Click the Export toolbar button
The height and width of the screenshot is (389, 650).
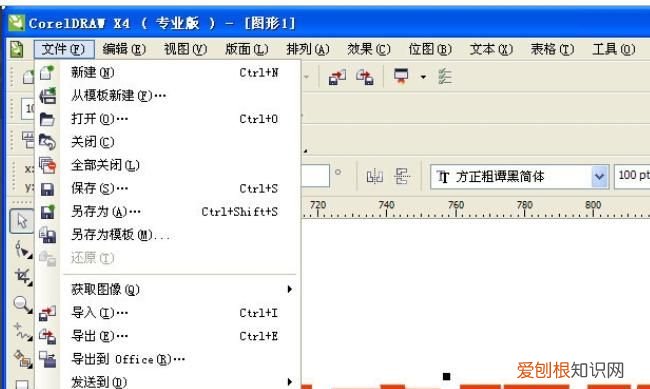[365, 77]
